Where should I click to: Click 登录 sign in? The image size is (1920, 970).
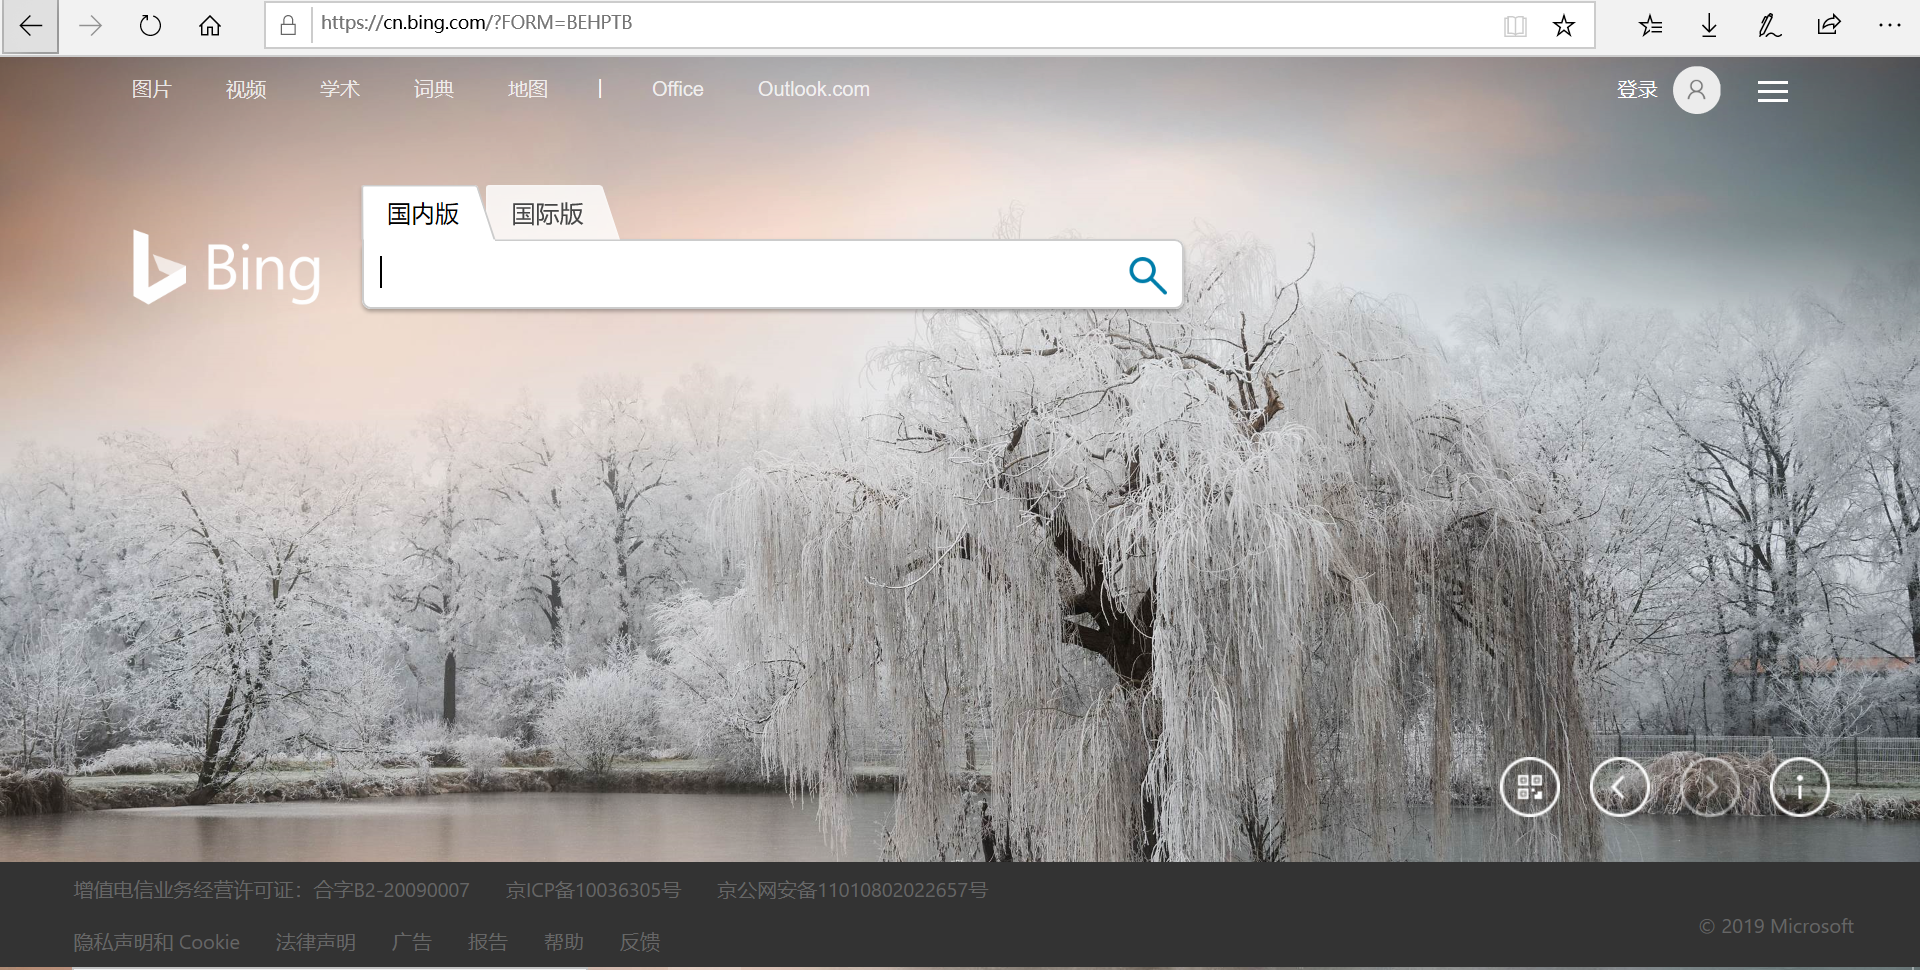tap(1637, 90)
